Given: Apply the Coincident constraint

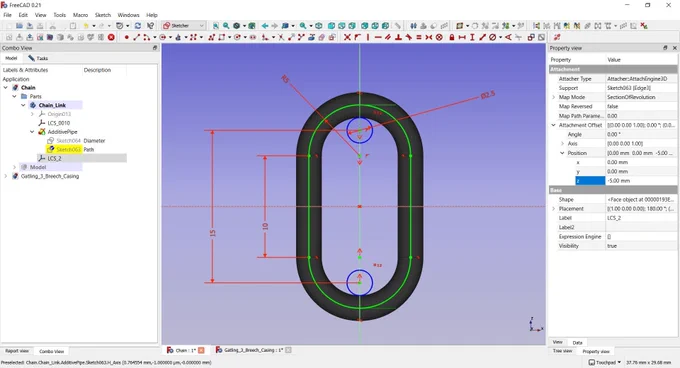Looking at the screenshot, I should (x=347, y=37).
